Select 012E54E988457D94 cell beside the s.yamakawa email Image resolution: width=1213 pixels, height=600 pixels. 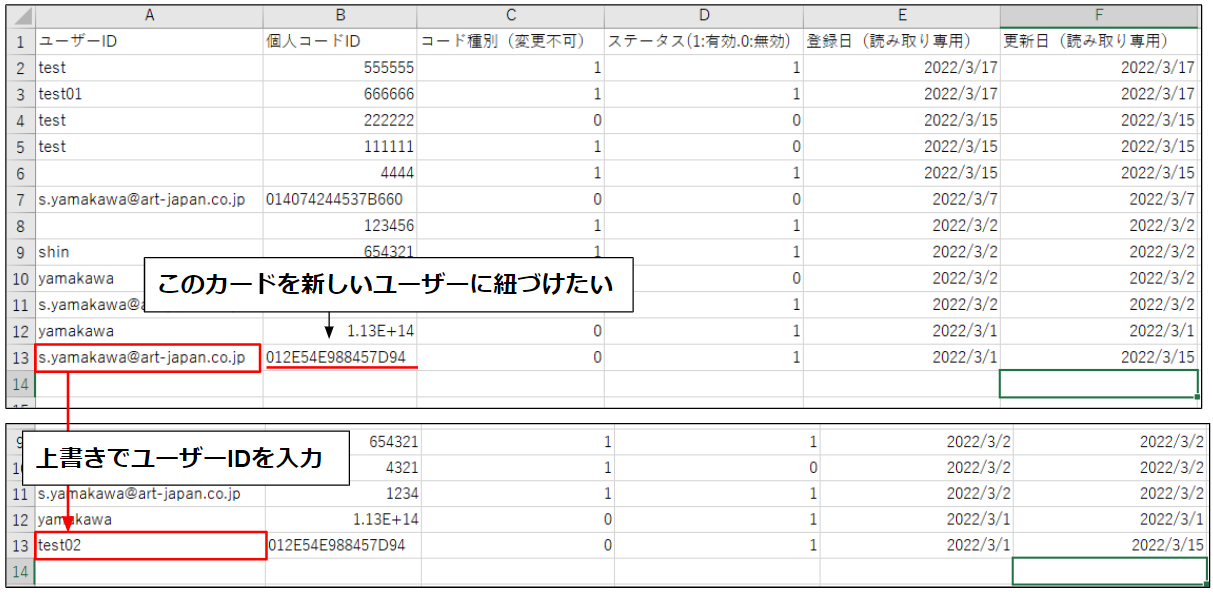[x=341, y=357]
